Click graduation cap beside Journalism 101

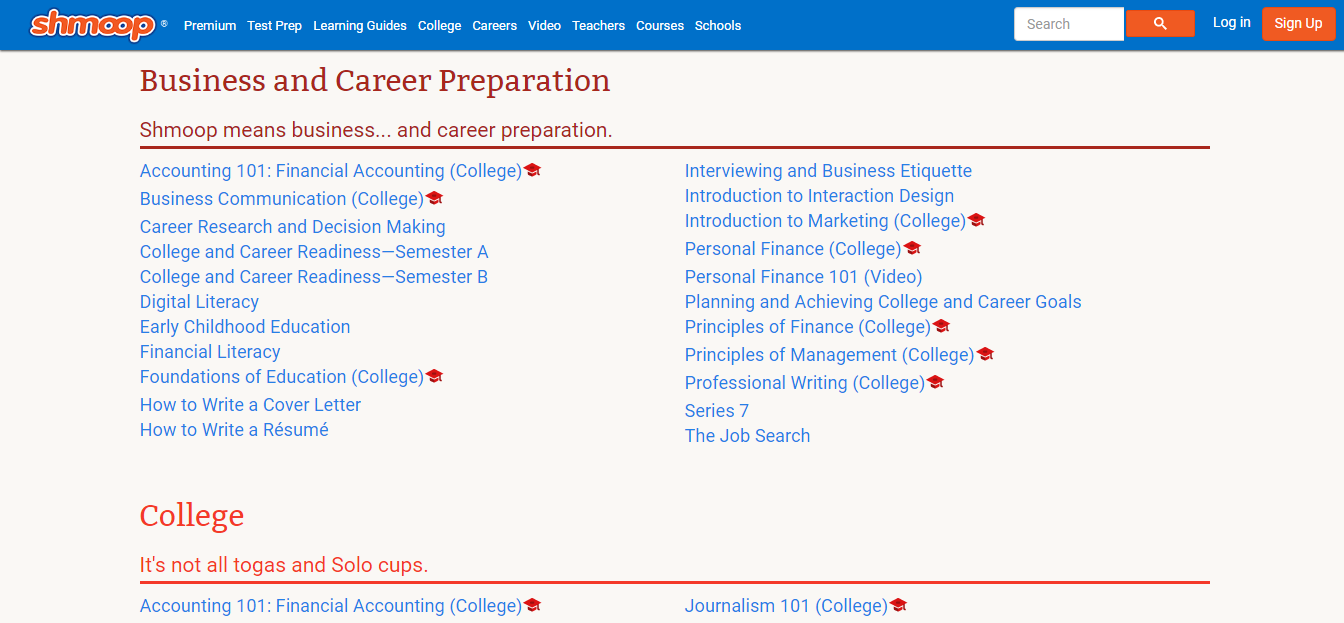(x=898, y=605)
